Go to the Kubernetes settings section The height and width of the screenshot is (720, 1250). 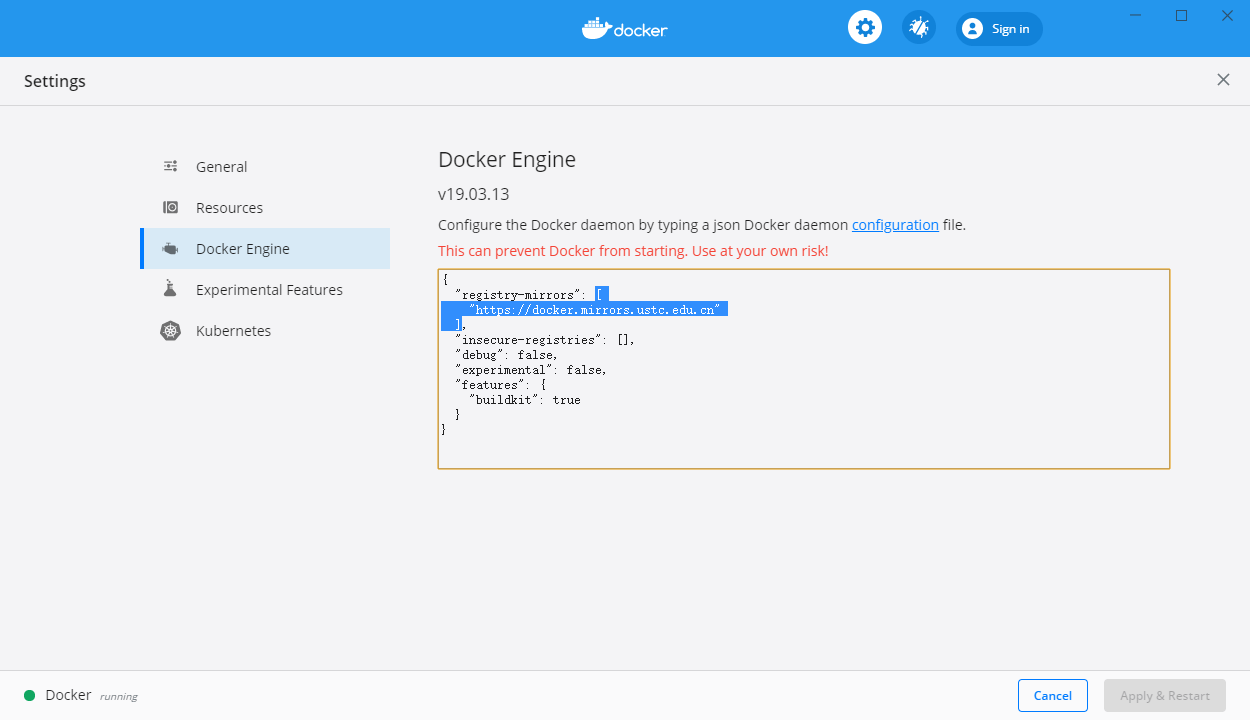tap(233, 331)
